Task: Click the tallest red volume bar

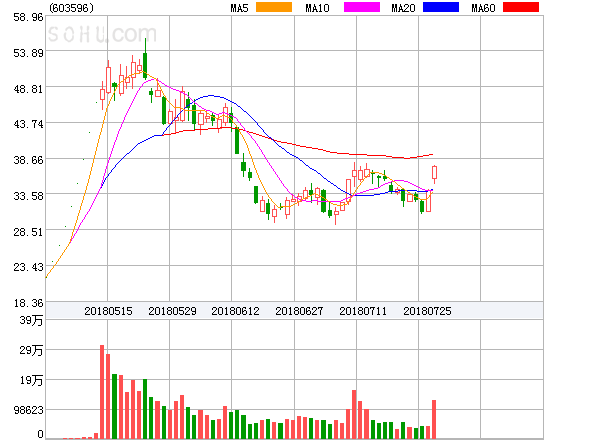Action: coord(102,392)
